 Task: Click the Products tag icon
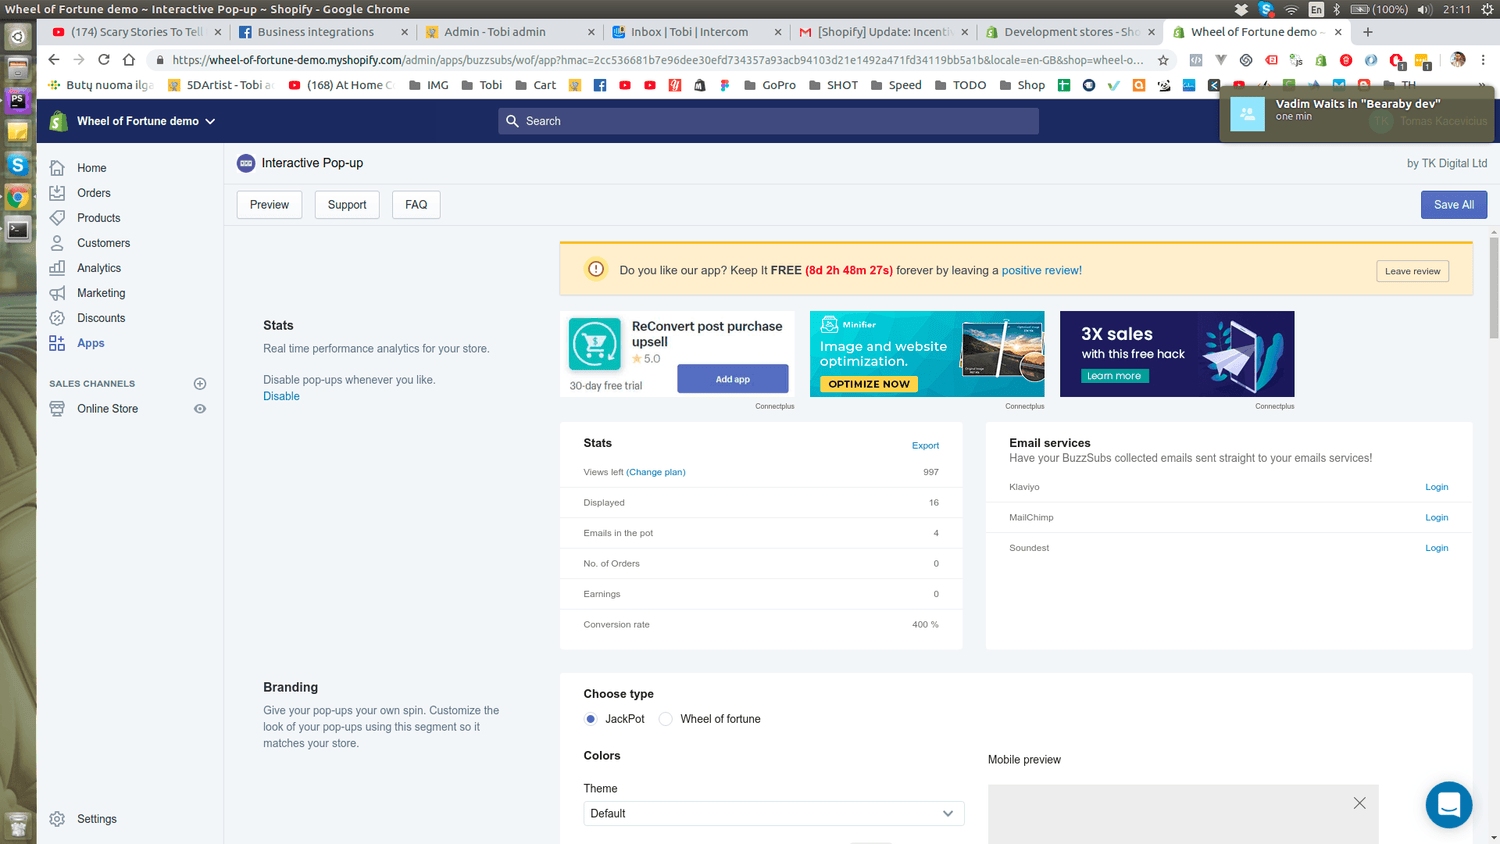(x=57, y=218)
